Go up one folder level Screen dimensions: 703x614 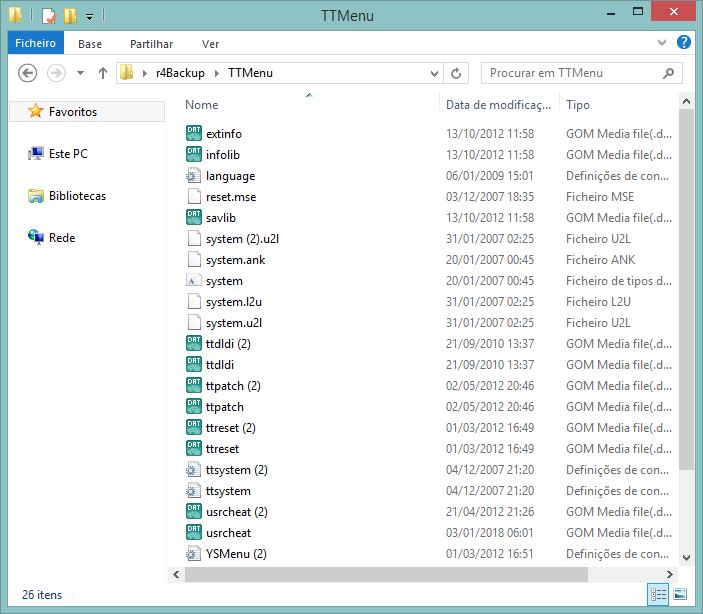coord(103,73)
